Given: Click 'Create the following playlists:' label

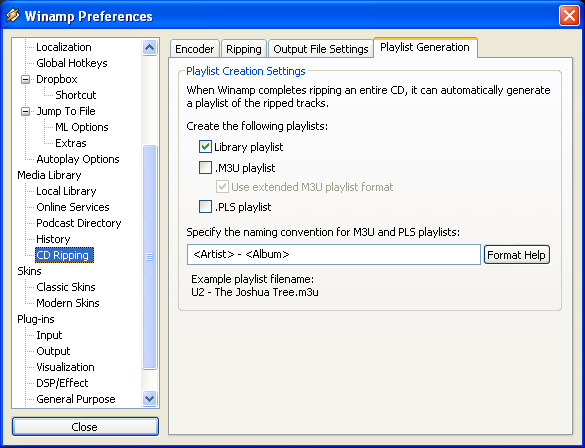Looking at the screenshot, I should coord(257,126).
